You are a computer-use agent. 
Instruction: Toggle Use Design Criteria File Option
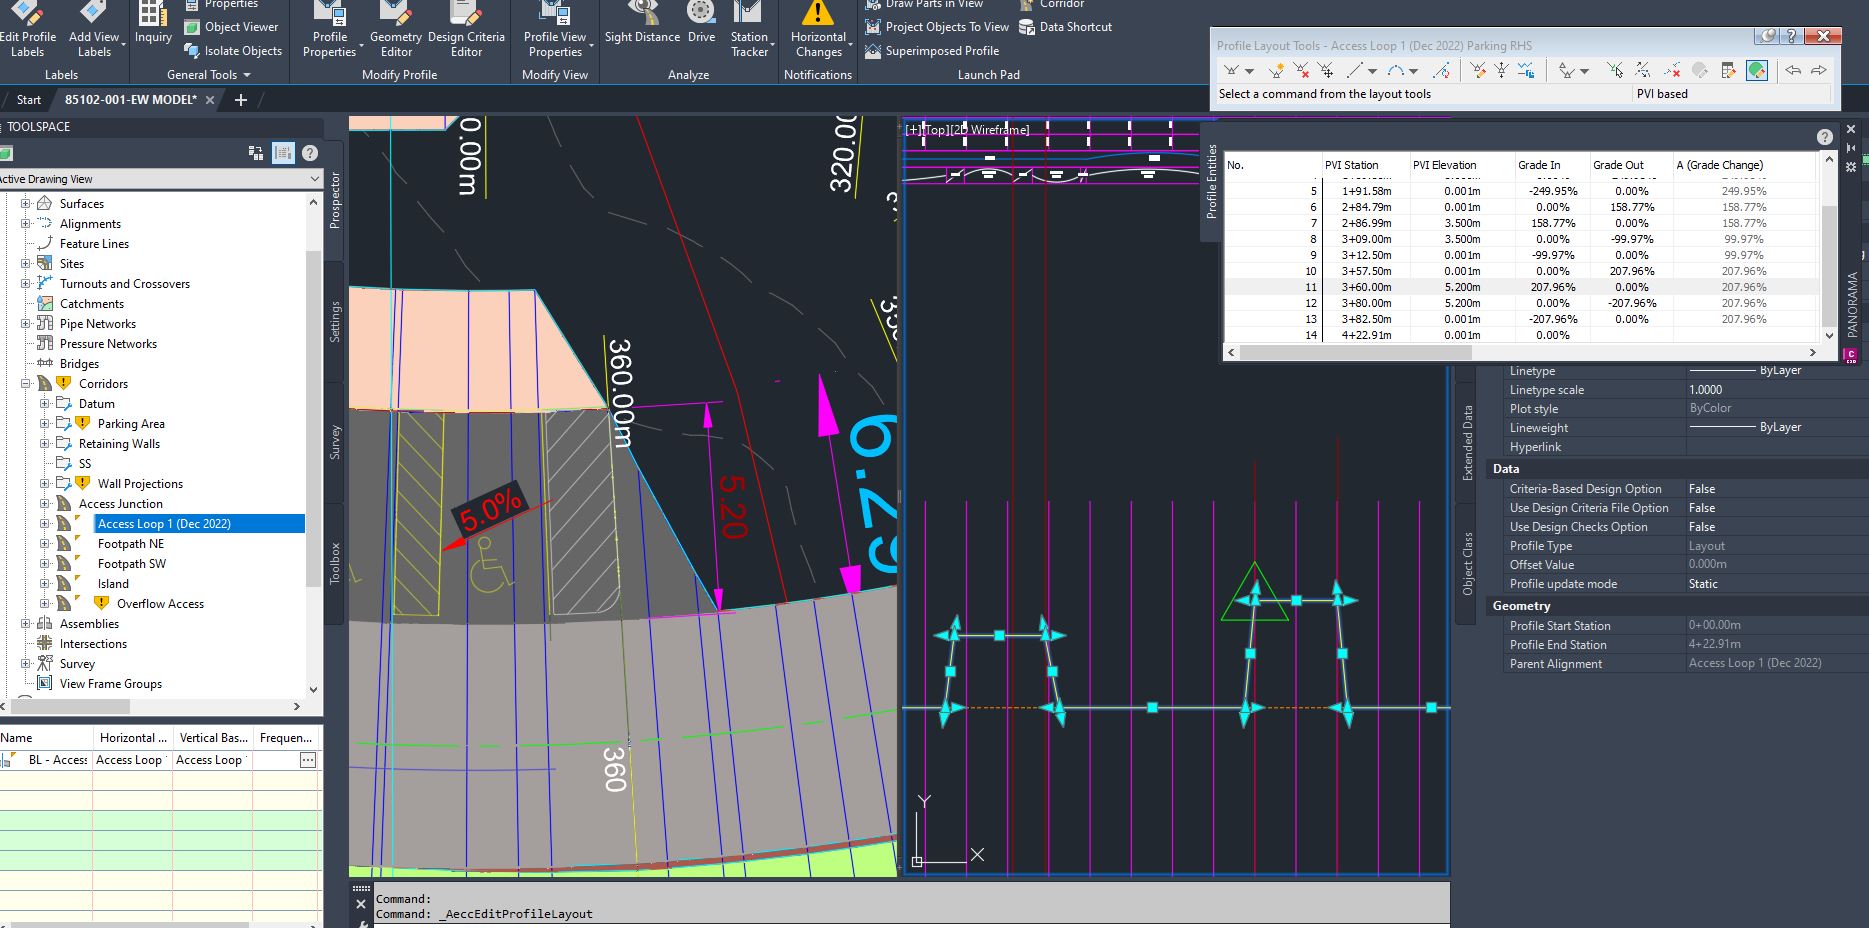point(1701,507)
